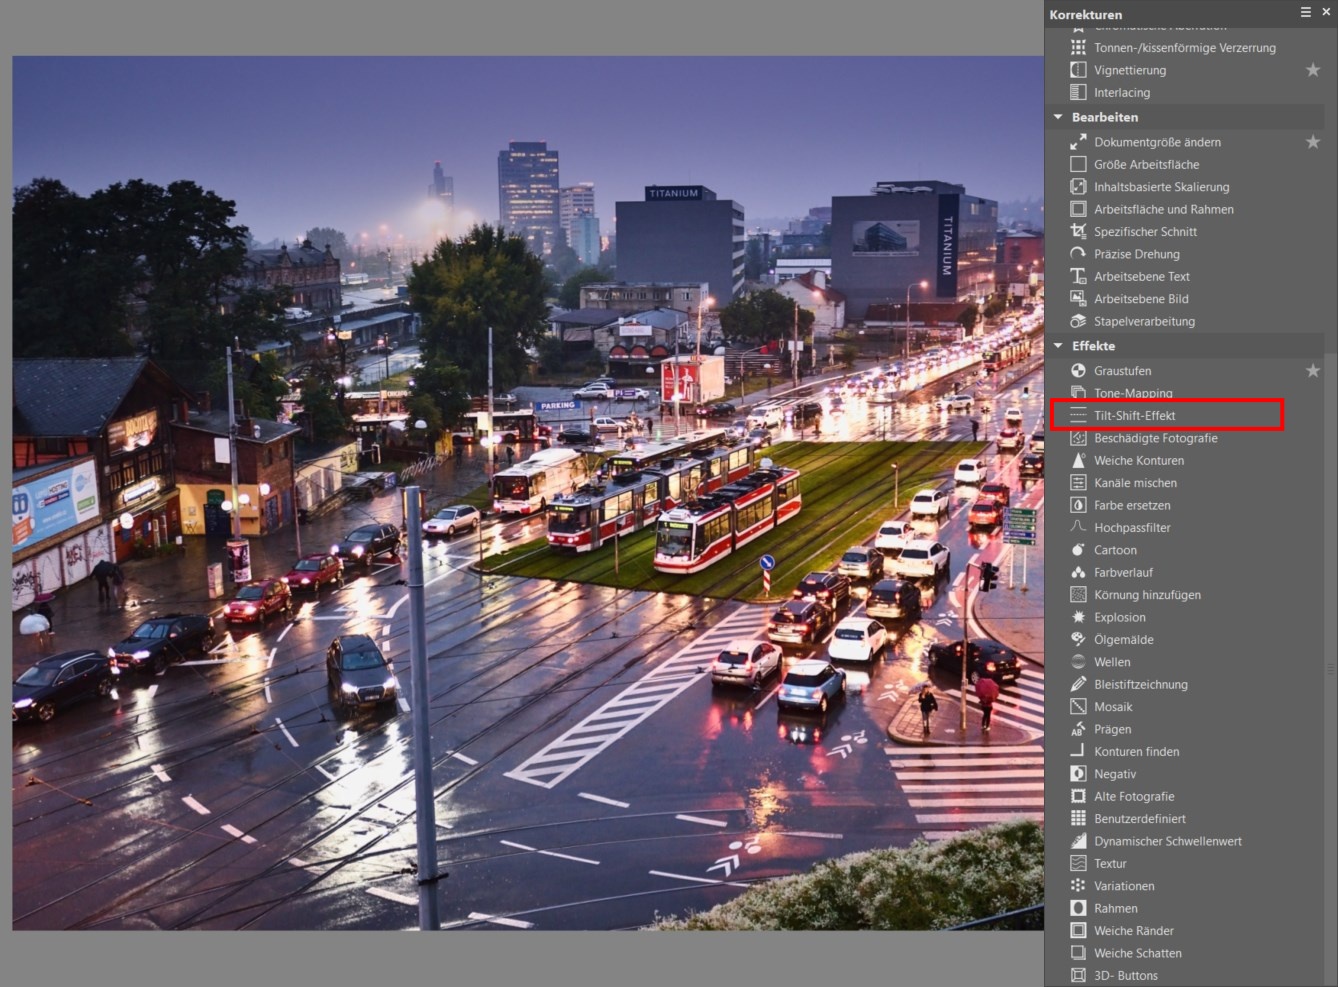Viewport: 1338px width, 987px height.
Task: Click the Weiche Konturen icon
Action: tap(1078, 460)
